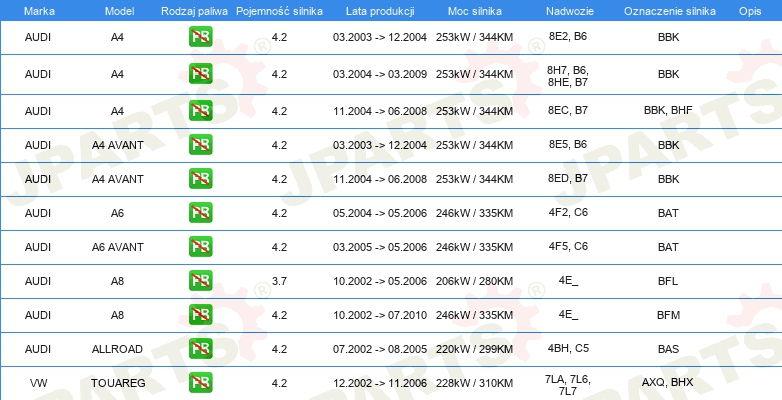The height and width of the screenshot is (400, 782).
Task: Click the fuel icon in the 8EC, B7 row
Action: click(200, 111)
